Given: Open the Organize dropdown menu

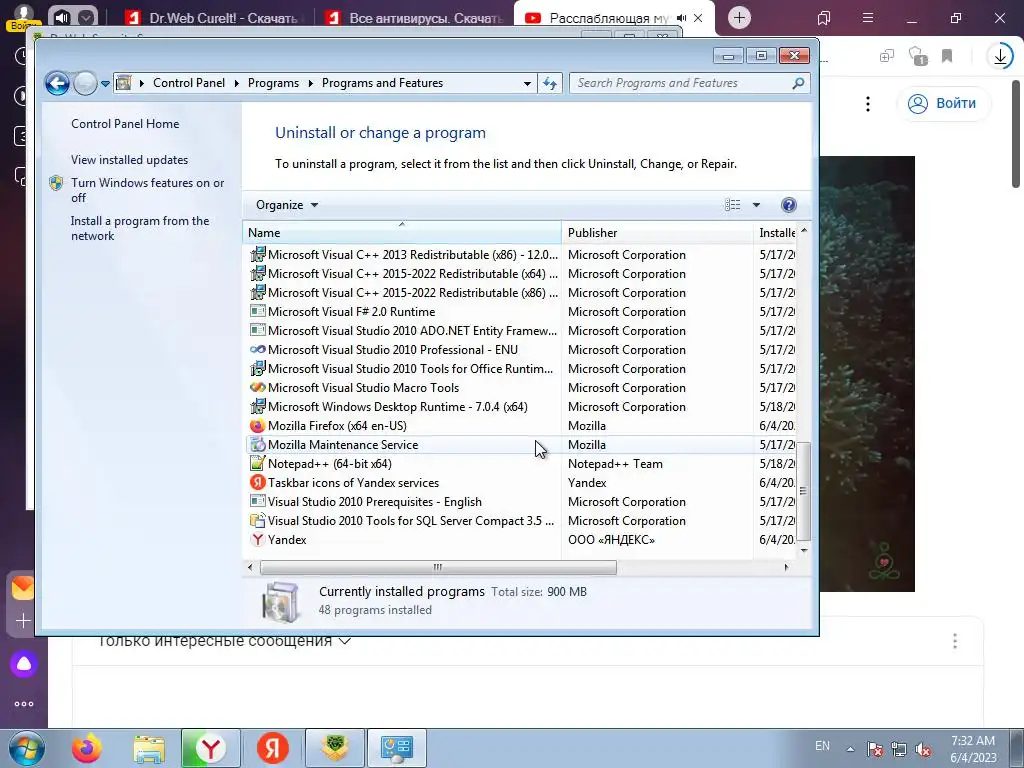Looking at the screenshot, I should [287, 205].
